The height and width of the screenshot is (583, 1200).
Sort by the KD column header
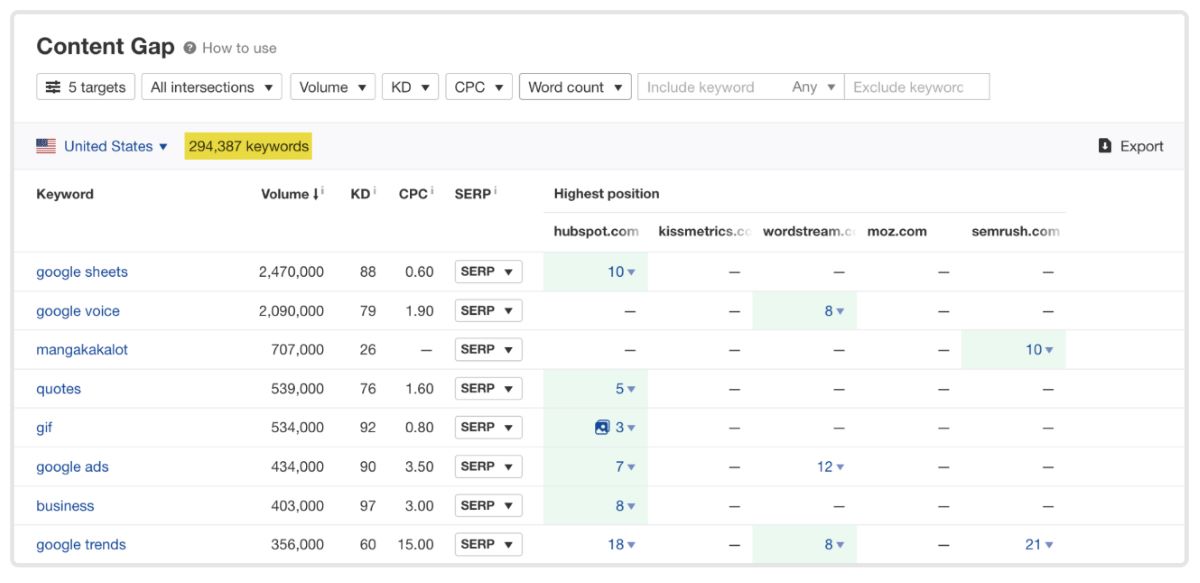363,194
